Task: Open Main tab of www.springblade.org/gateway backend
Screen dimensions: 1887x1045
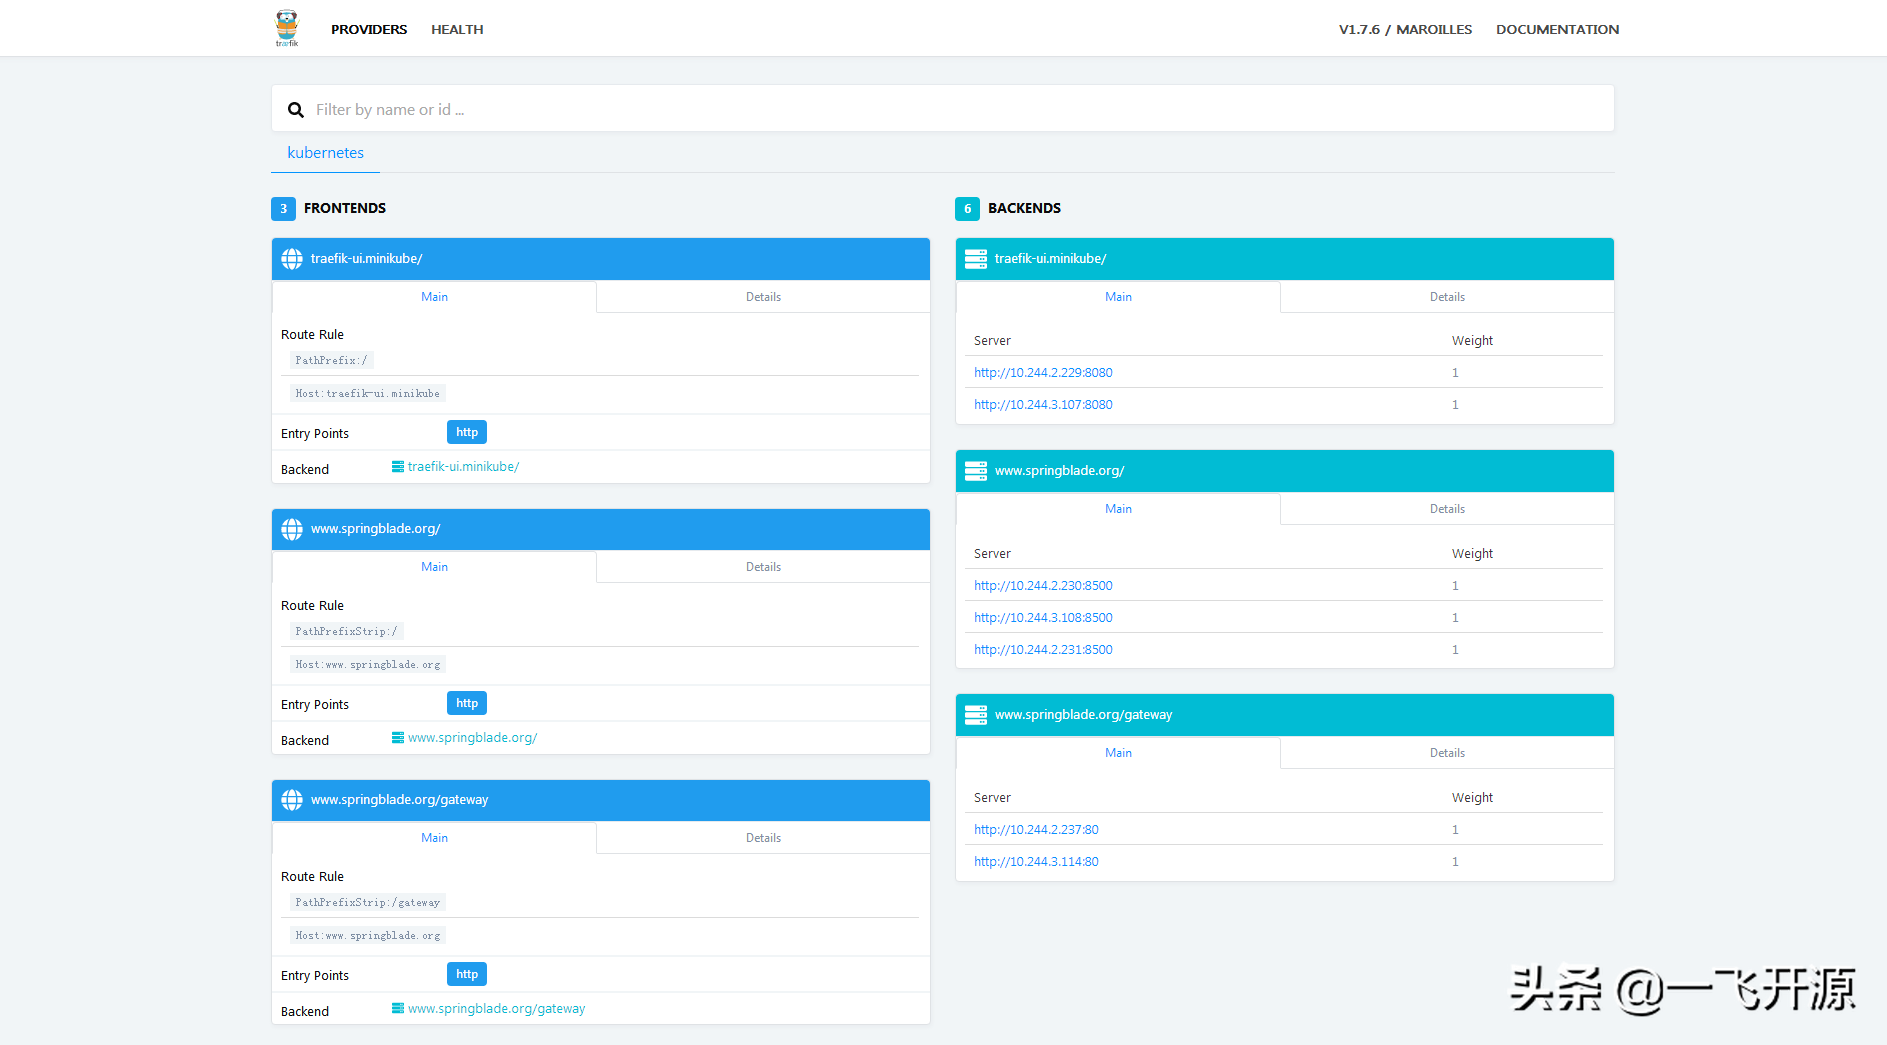Action: tap(1118, 753)
